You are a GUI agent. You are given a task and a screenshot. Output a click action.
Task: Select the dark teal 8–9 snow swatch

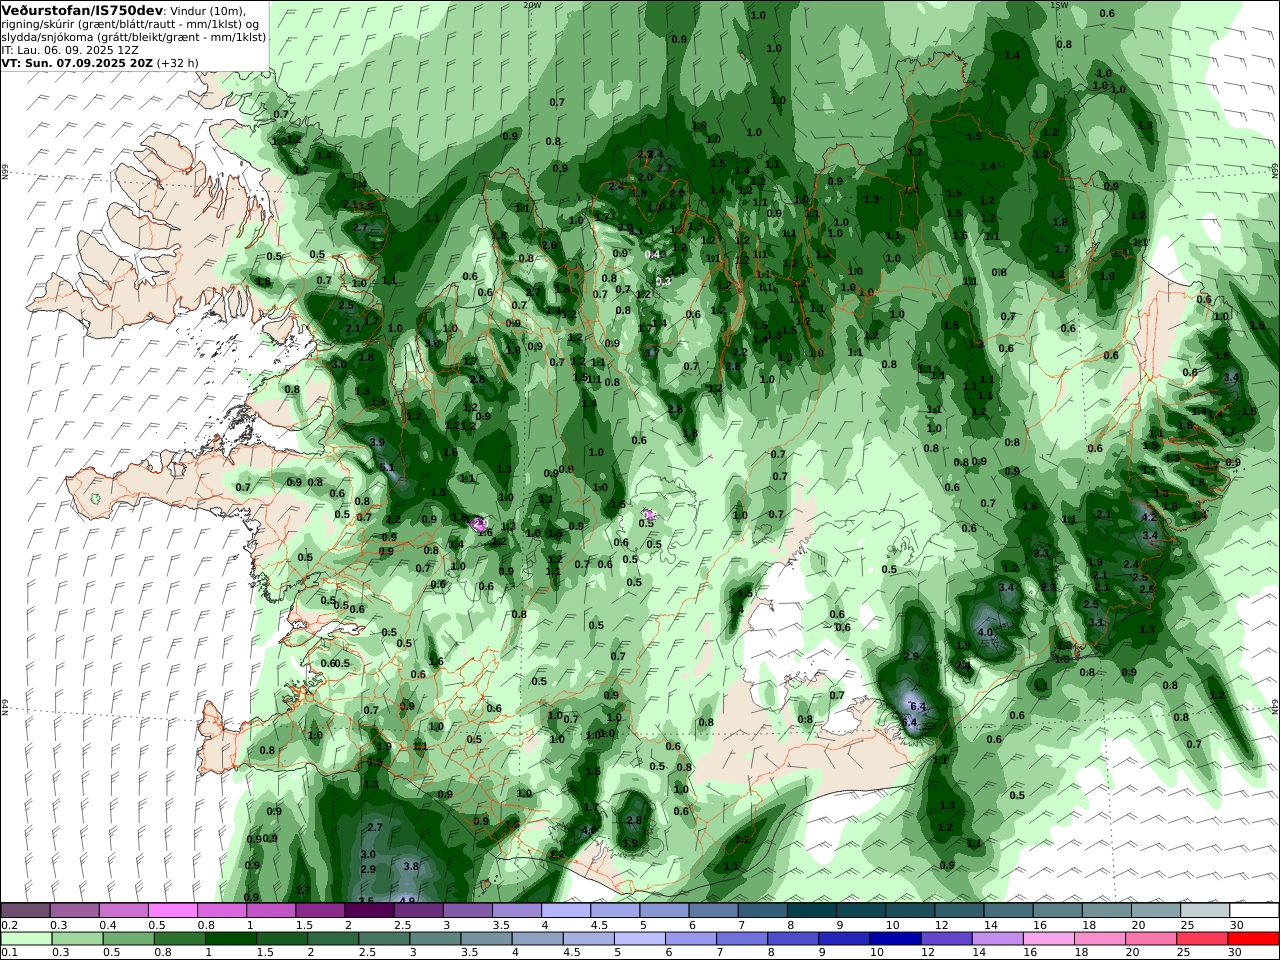pos(812,911)
